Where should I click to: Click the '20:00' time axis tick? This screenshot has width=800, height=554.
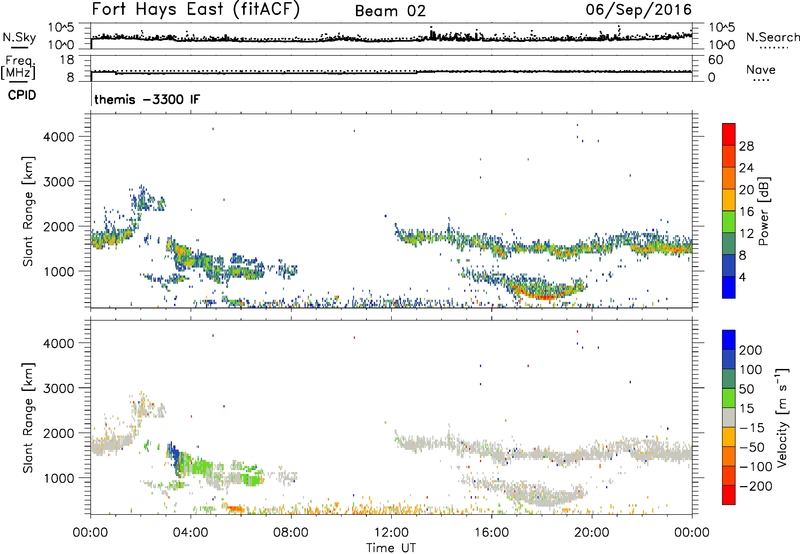pyautogui.click(x=592, y=533)
